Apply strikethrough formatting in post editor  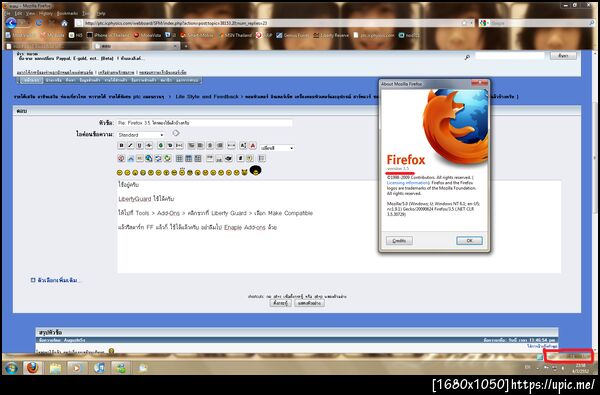click(x=149, y=145)
